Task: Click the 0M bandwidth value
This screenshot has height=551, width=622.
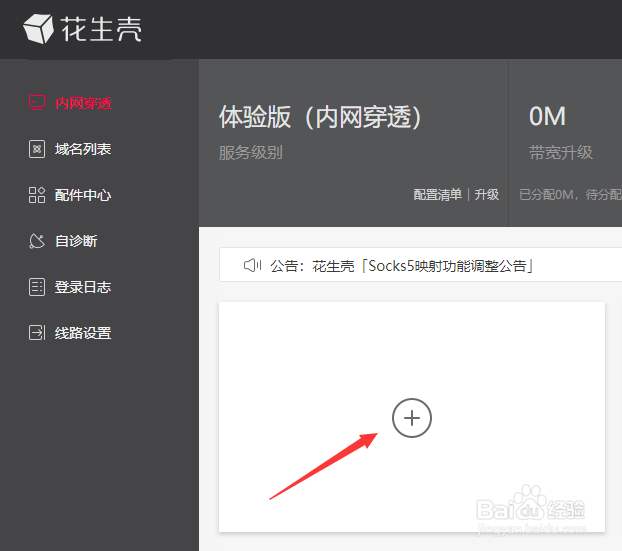Action: [x=547, y=117]
